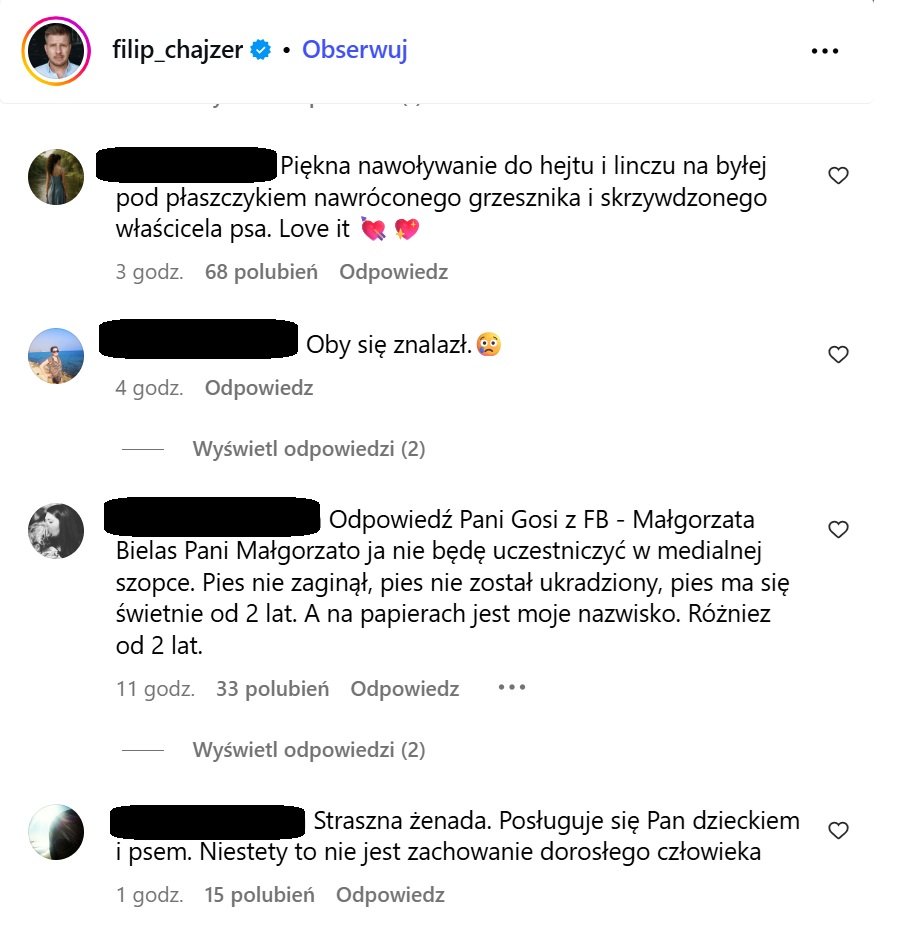Like the 'Straszna żenada' comment
This screenshot has width=917, height=934.
838,830
